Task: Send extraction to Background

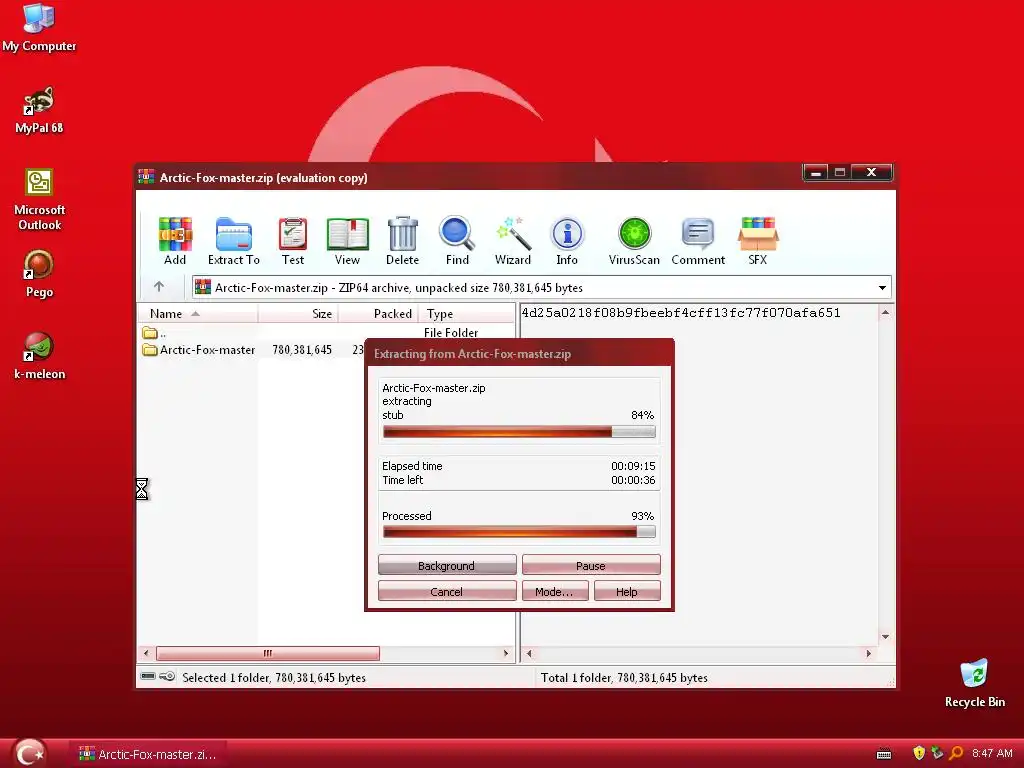Action: click(x=447, y=566)
